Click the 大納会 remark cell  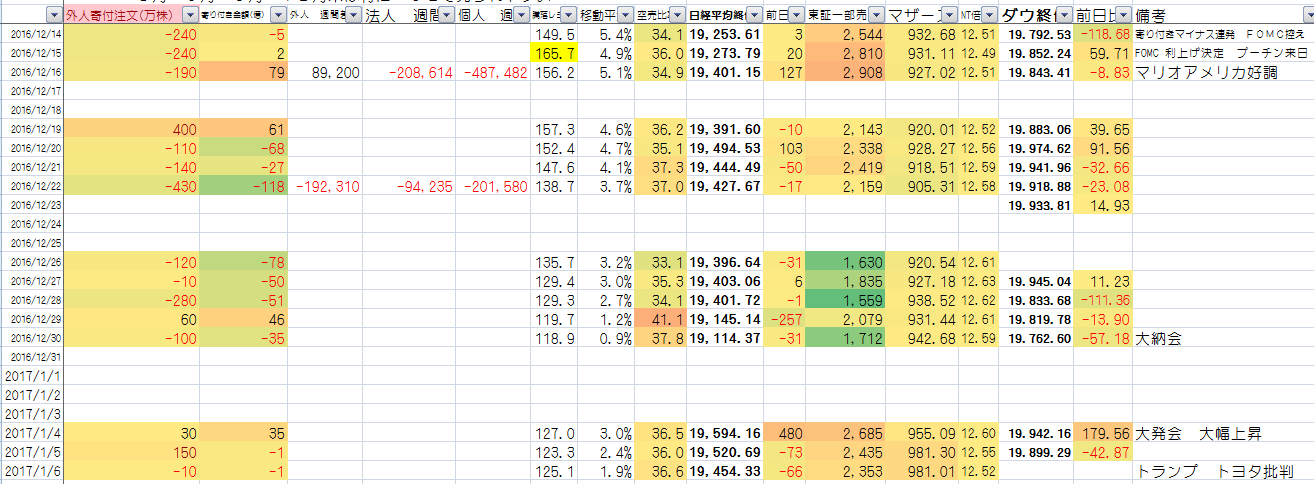[x=1160, y=339]
